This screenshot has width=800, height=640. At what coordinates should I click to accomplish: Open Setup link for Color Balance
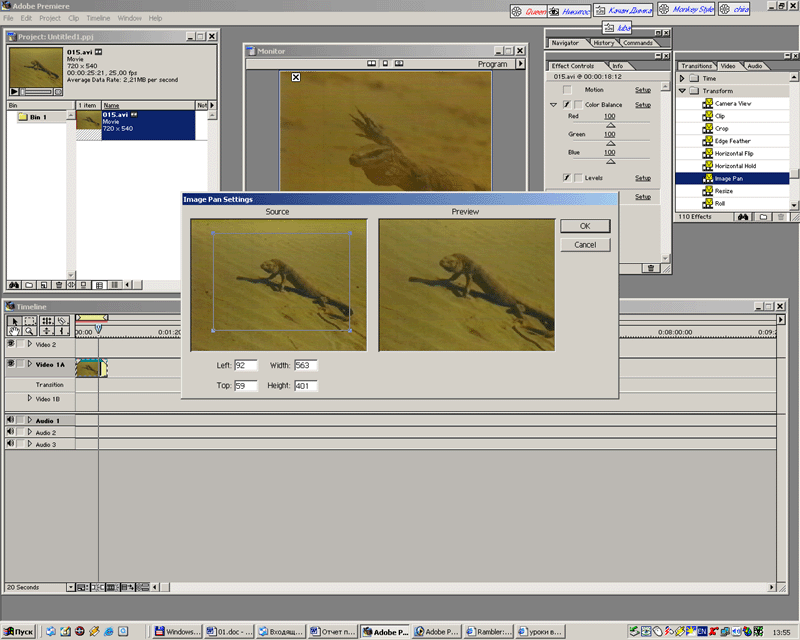[x=643, y=105]
